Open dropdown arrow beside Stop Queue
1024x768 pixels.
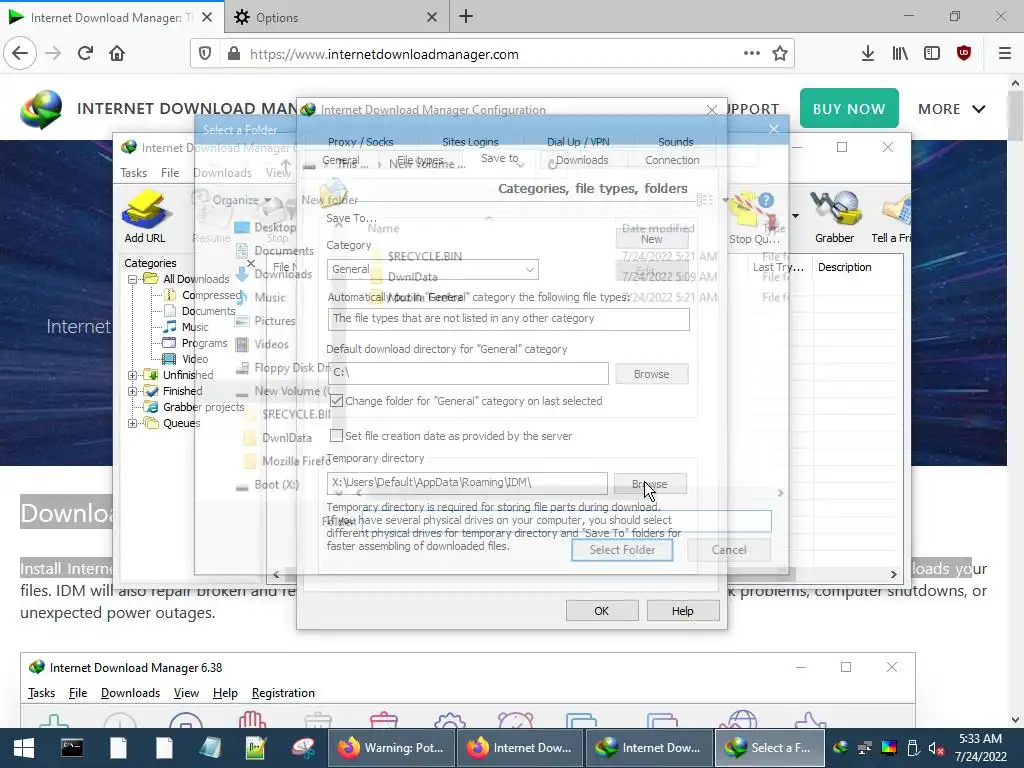795,216
